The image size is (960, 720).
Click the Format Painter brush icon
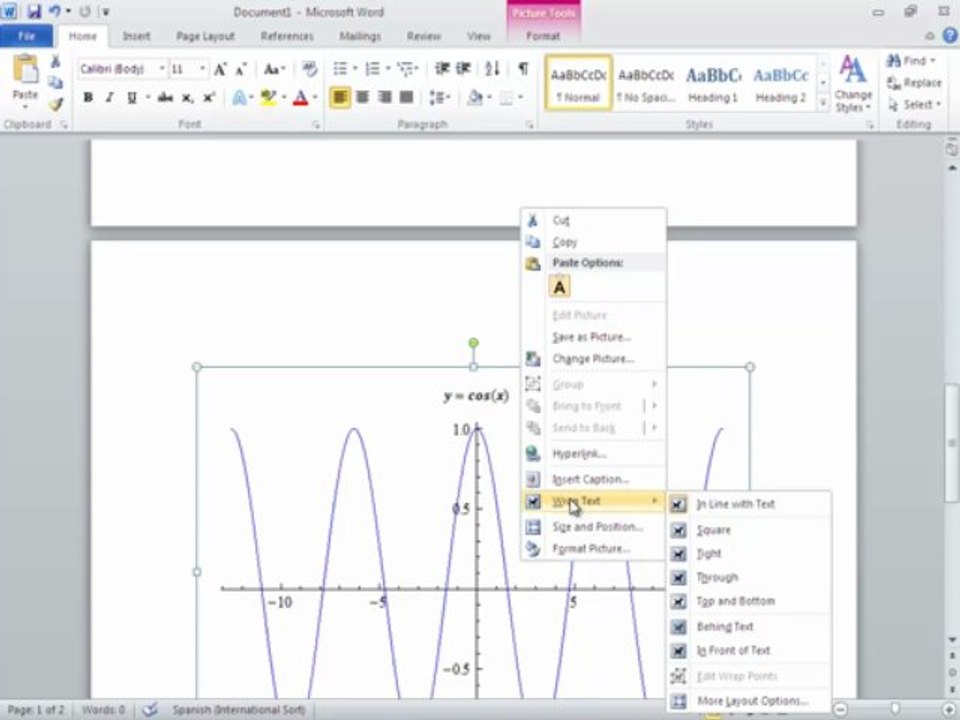point(56,105)
